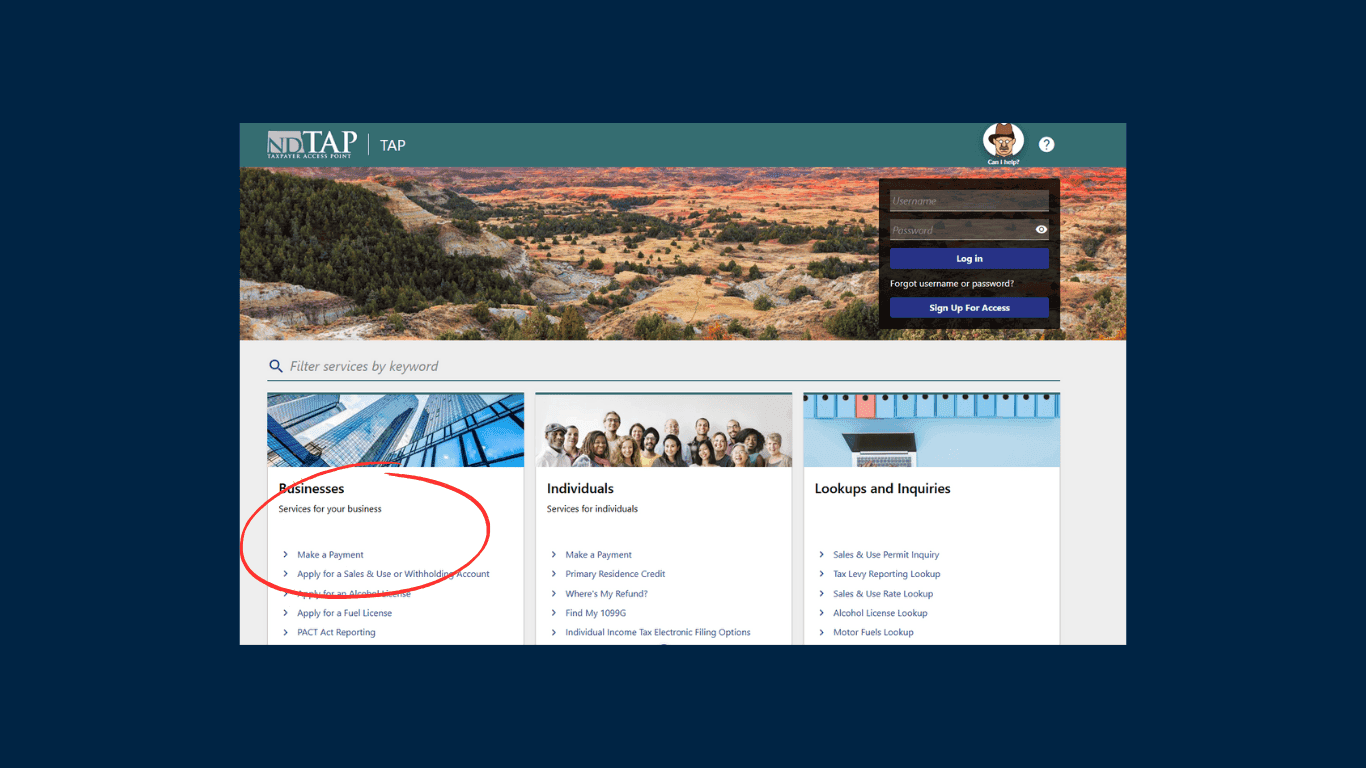Open Apply for a Fuel License

[x=344, y=613]
